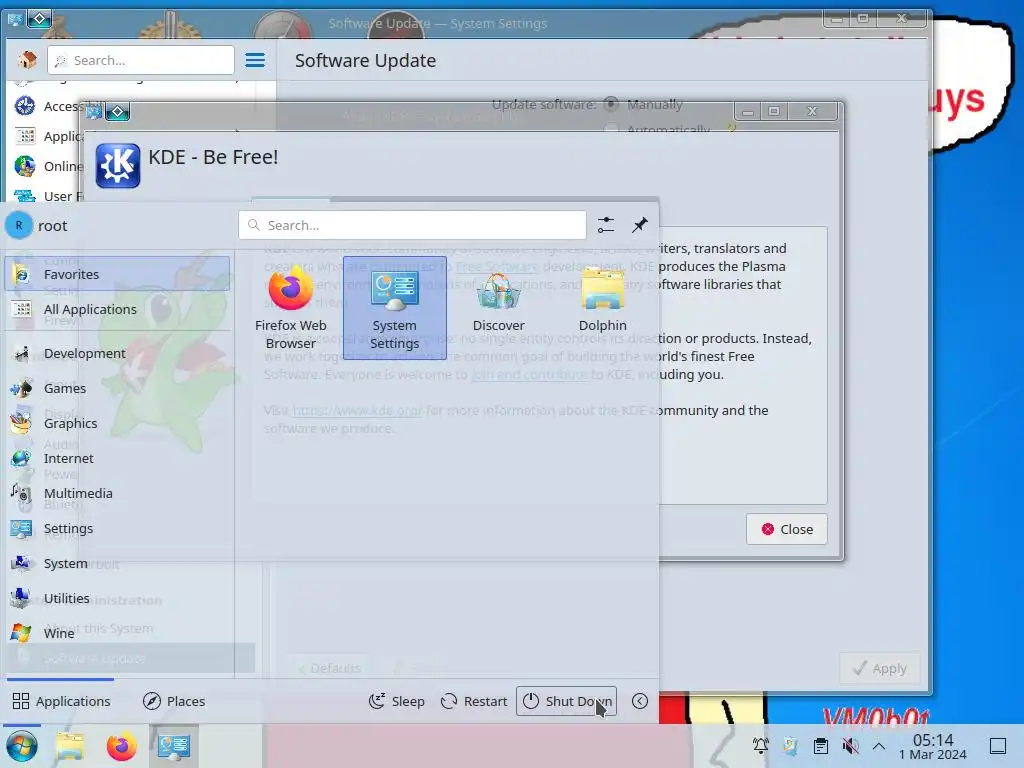
Task: Pin the application launcher open
Action: [639, 225]
